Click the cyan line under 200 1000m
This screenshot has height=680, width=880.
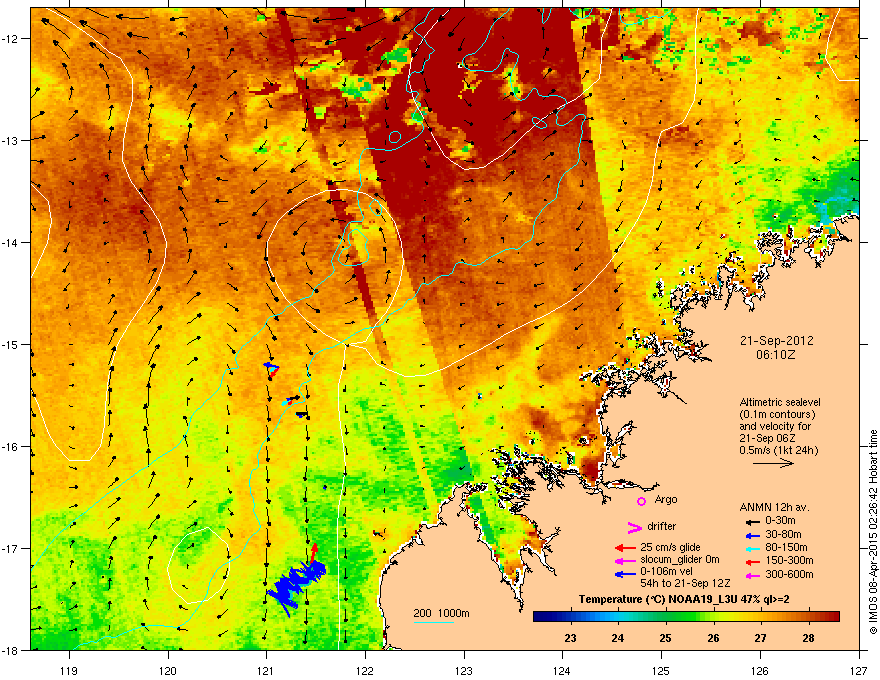[x=434, y=622]
